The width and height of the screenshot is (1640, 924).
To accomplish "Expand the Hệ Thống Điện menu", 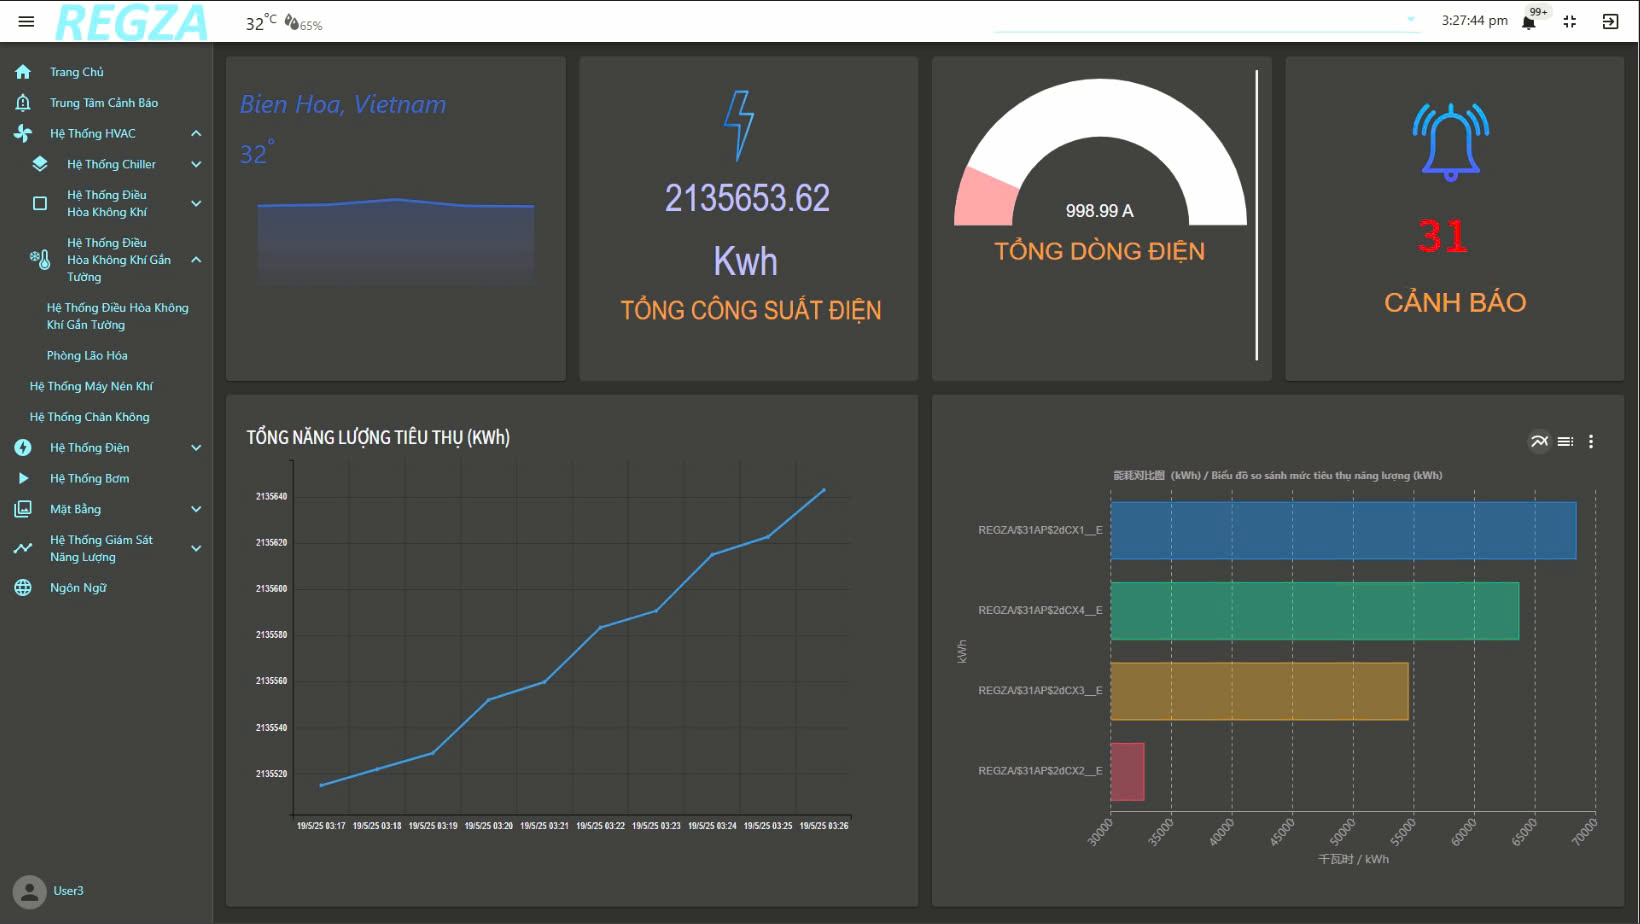I will (196, 448).
